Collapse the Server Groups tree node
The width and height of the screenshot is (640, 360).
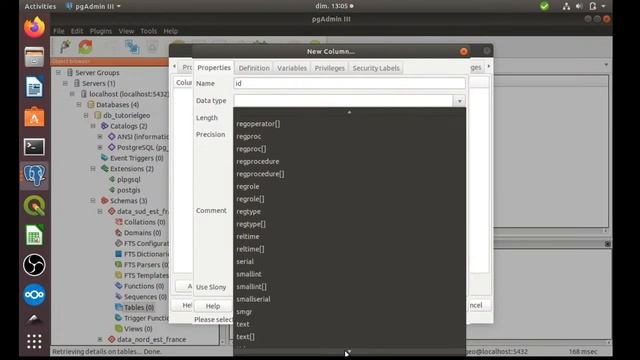58,73
